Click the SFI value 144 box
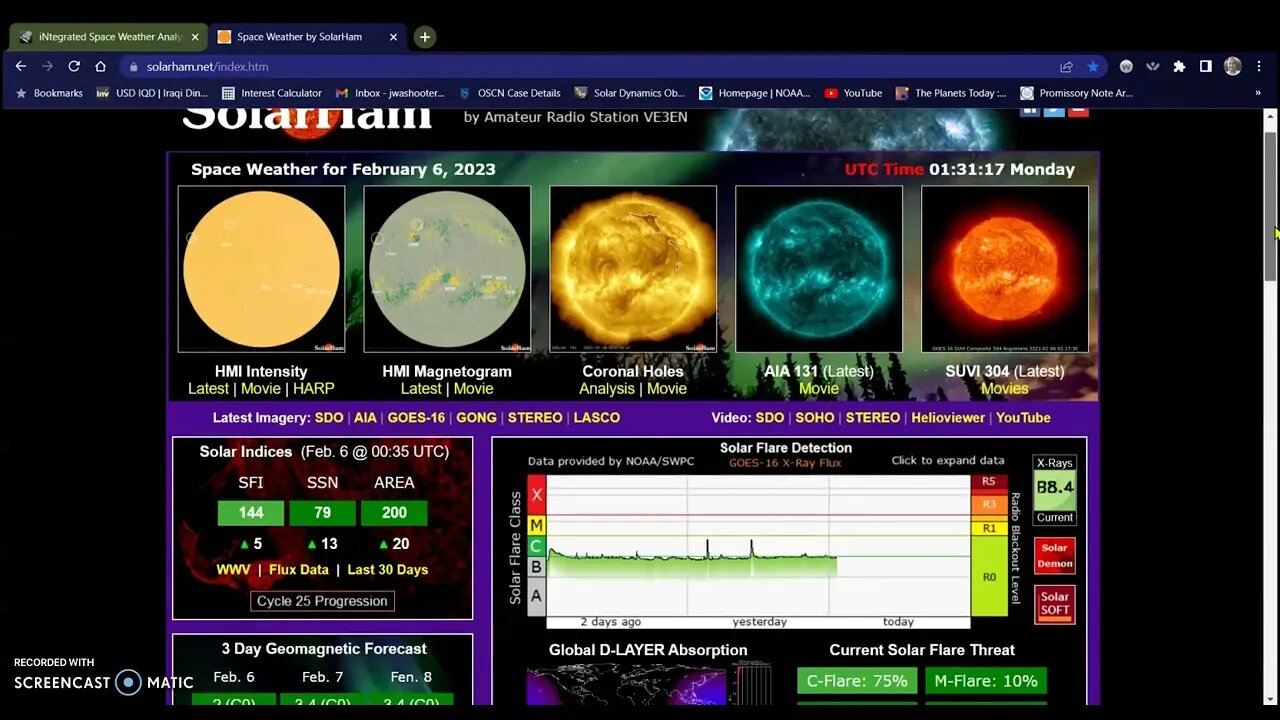 click(x=251, y=513)
